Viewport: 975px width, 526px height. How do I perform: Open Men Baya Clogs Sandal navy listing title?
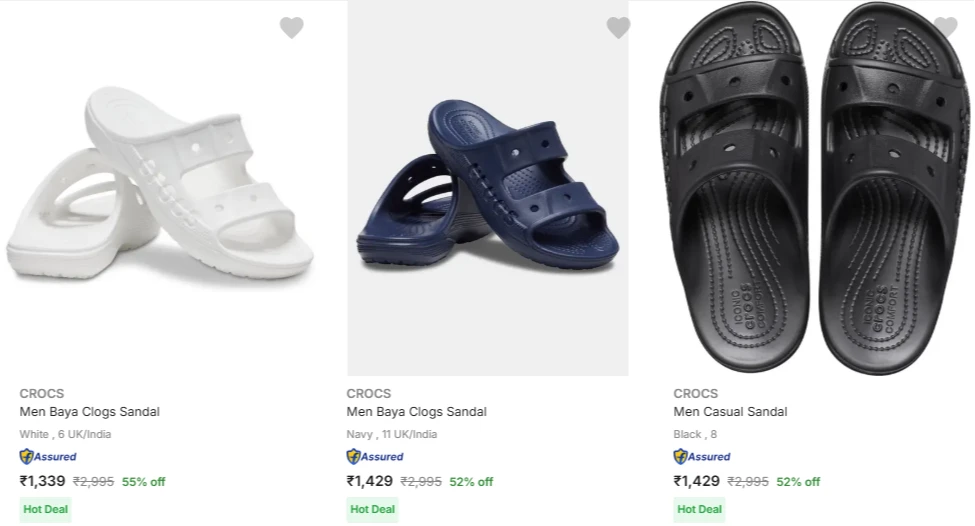[417, 412]
